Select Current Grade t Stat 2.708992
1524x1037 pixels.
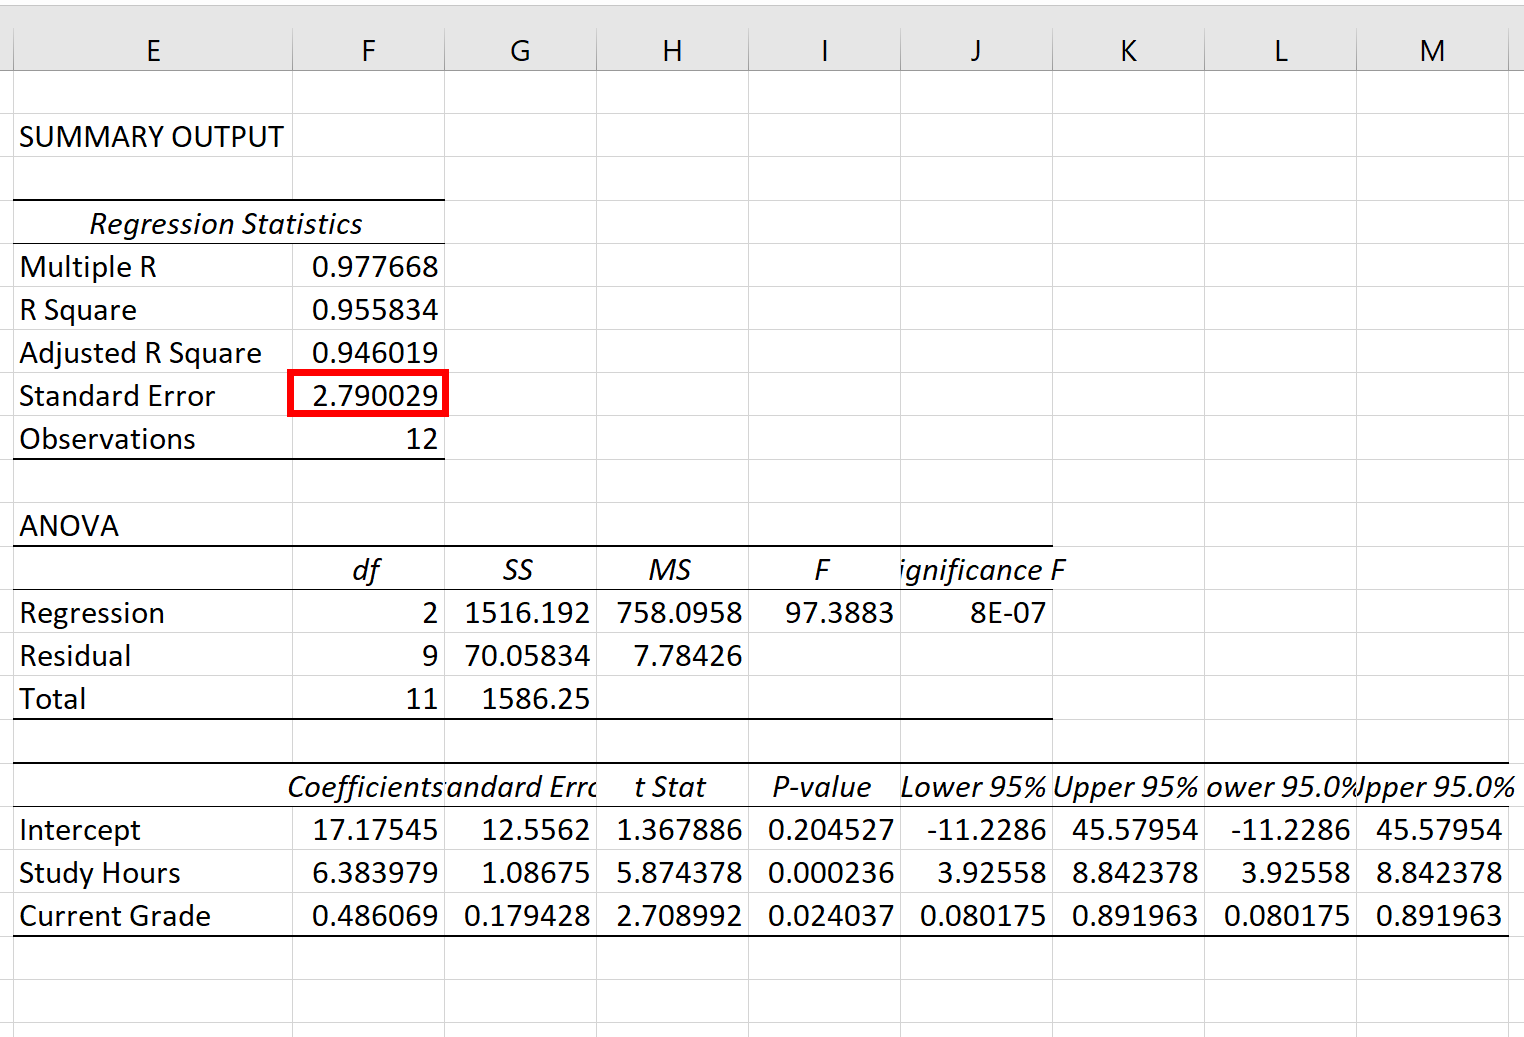[x=672, y=915]
